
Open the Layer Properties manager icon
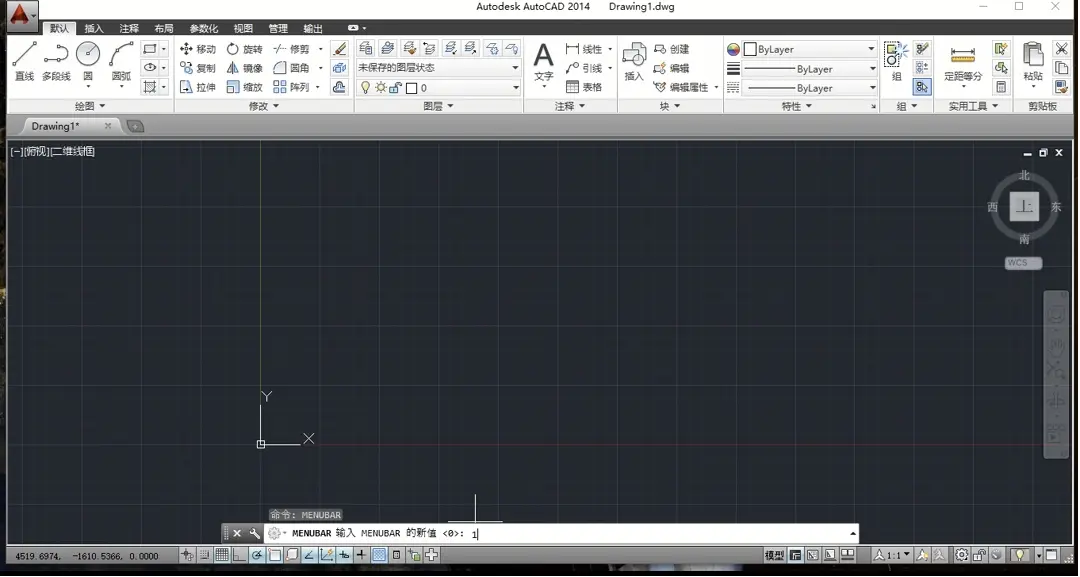tap(366, 48)
